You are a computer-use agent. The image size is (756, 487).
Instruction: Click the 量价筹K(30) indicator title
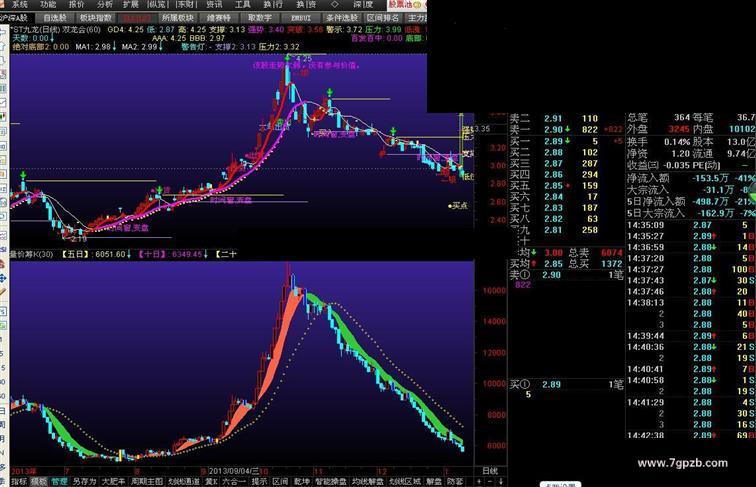(32, 254)
